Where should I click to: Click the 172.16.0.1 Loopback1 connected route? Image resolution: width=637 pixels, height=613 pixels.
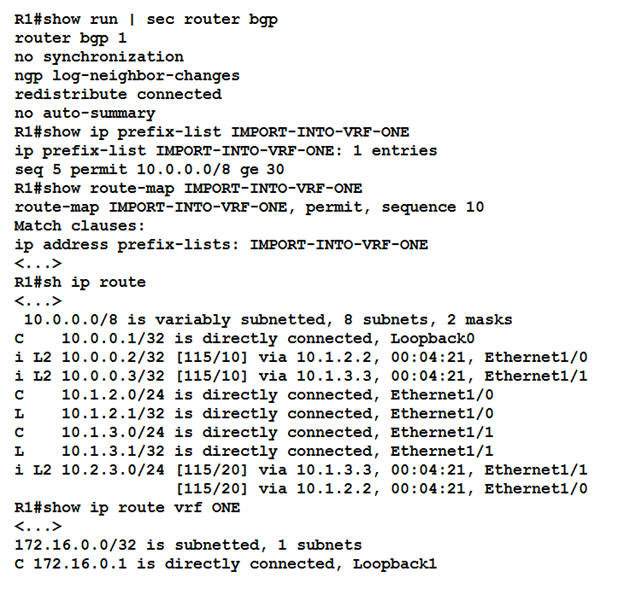[x=225, y=564]
